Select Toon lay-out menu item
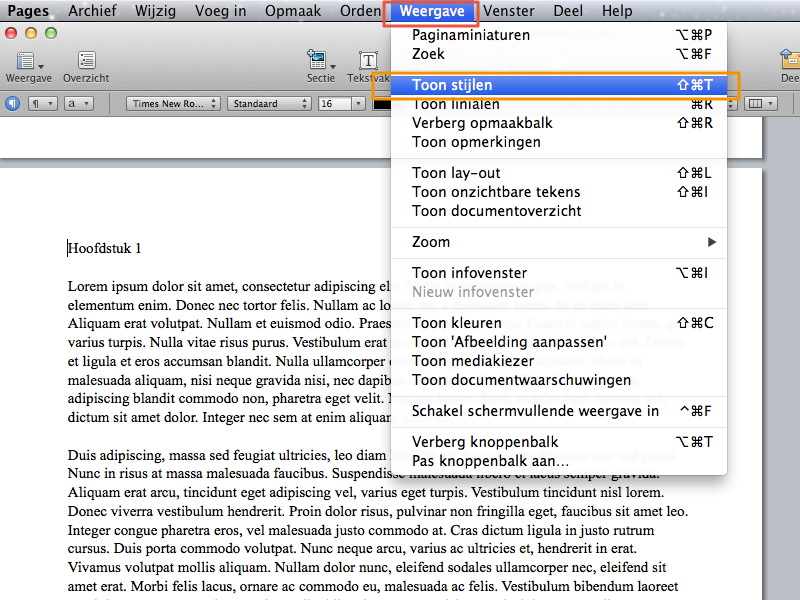Image resolution: width=800 pixels, height=600 pixels. (x=559, y=173)
